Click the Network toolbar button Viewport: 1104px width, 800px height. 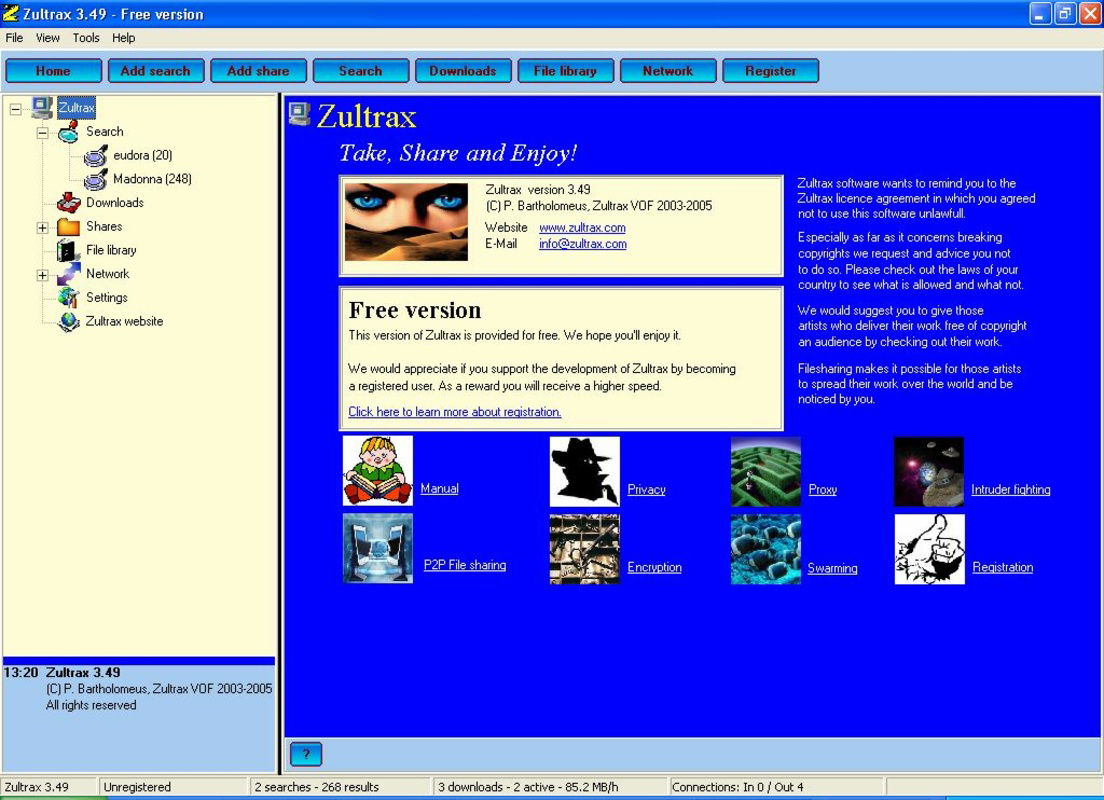668,70
